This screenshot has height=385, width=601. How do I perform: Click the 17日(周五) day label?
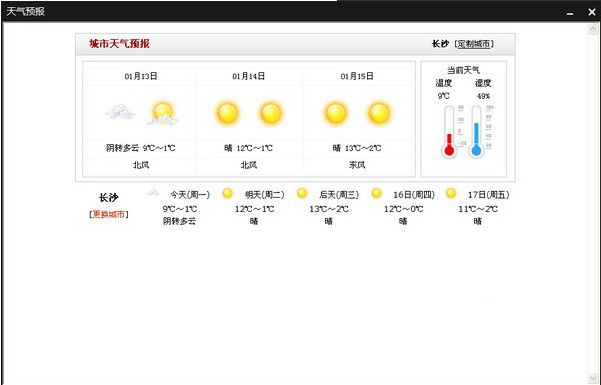coord(489,195)
